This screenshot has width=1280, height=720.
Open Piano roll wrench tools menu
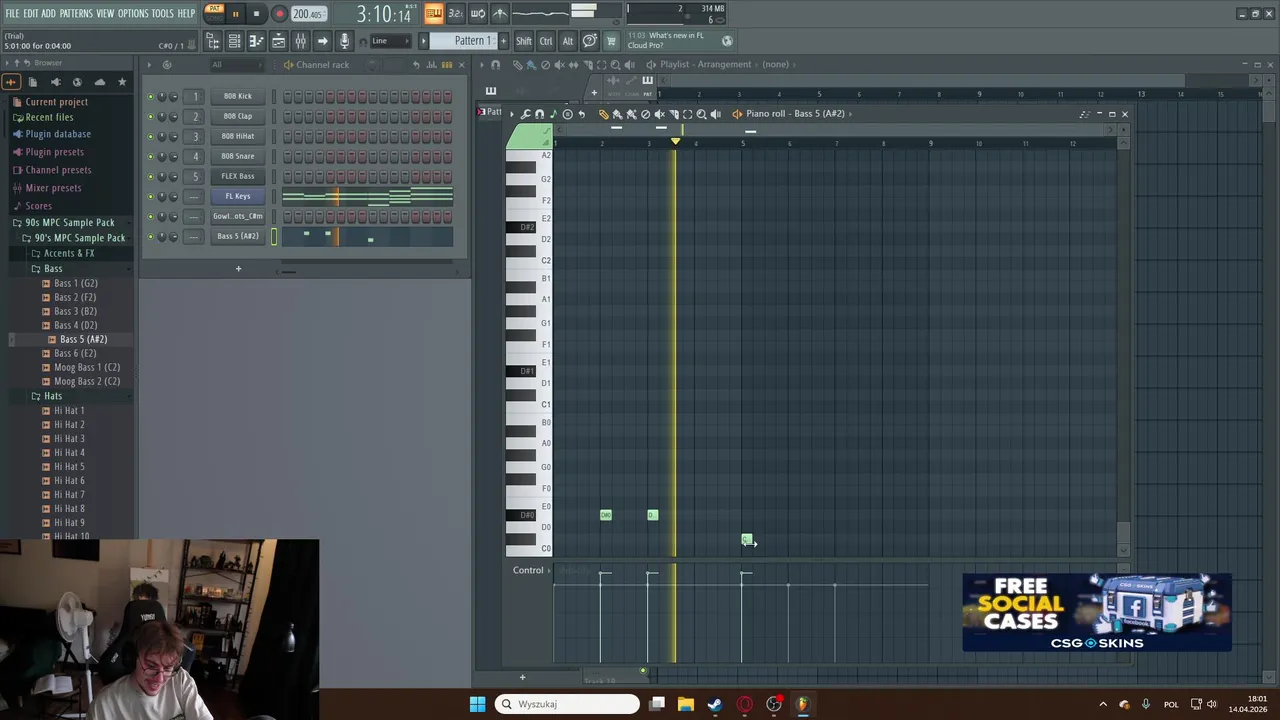(x=526, y=114)
